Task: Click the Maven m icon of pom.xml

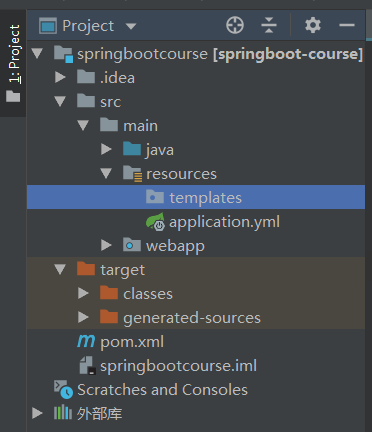Action: pos(86,341)
